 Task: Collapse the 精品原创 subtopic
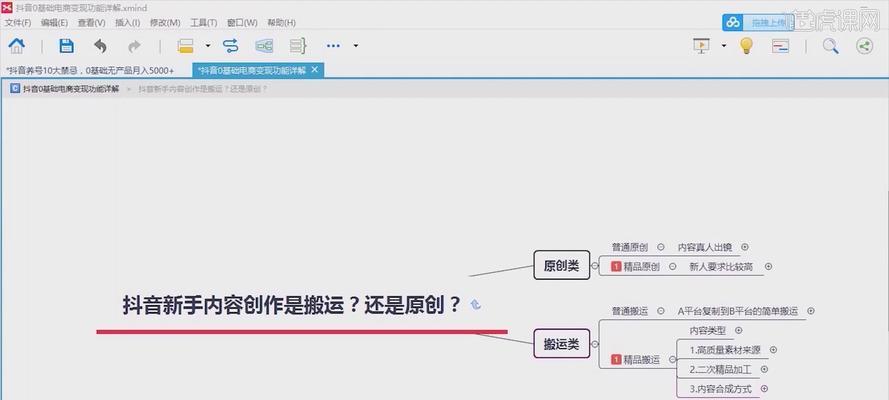point(672,266)
